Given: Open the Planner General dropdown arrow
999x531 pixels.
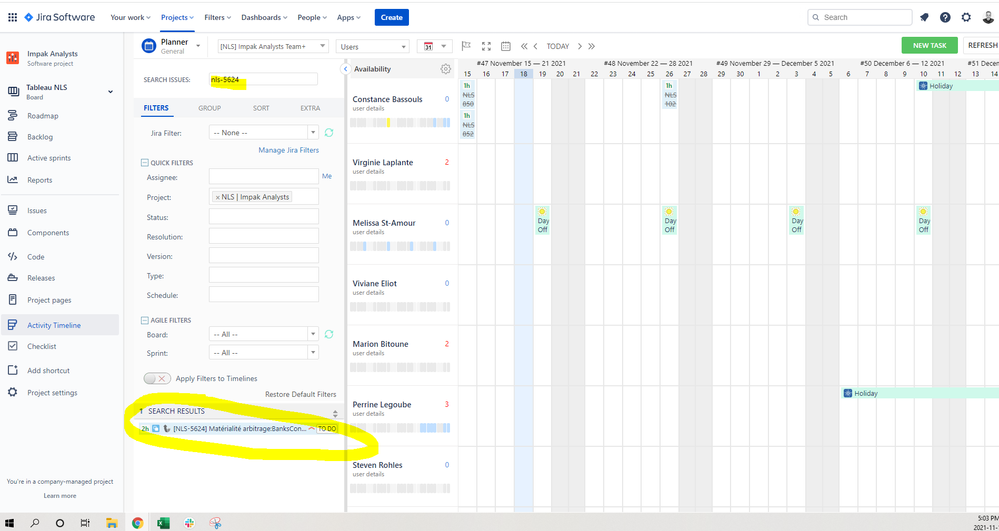Looking at the screenshot, I should (198, 46).
